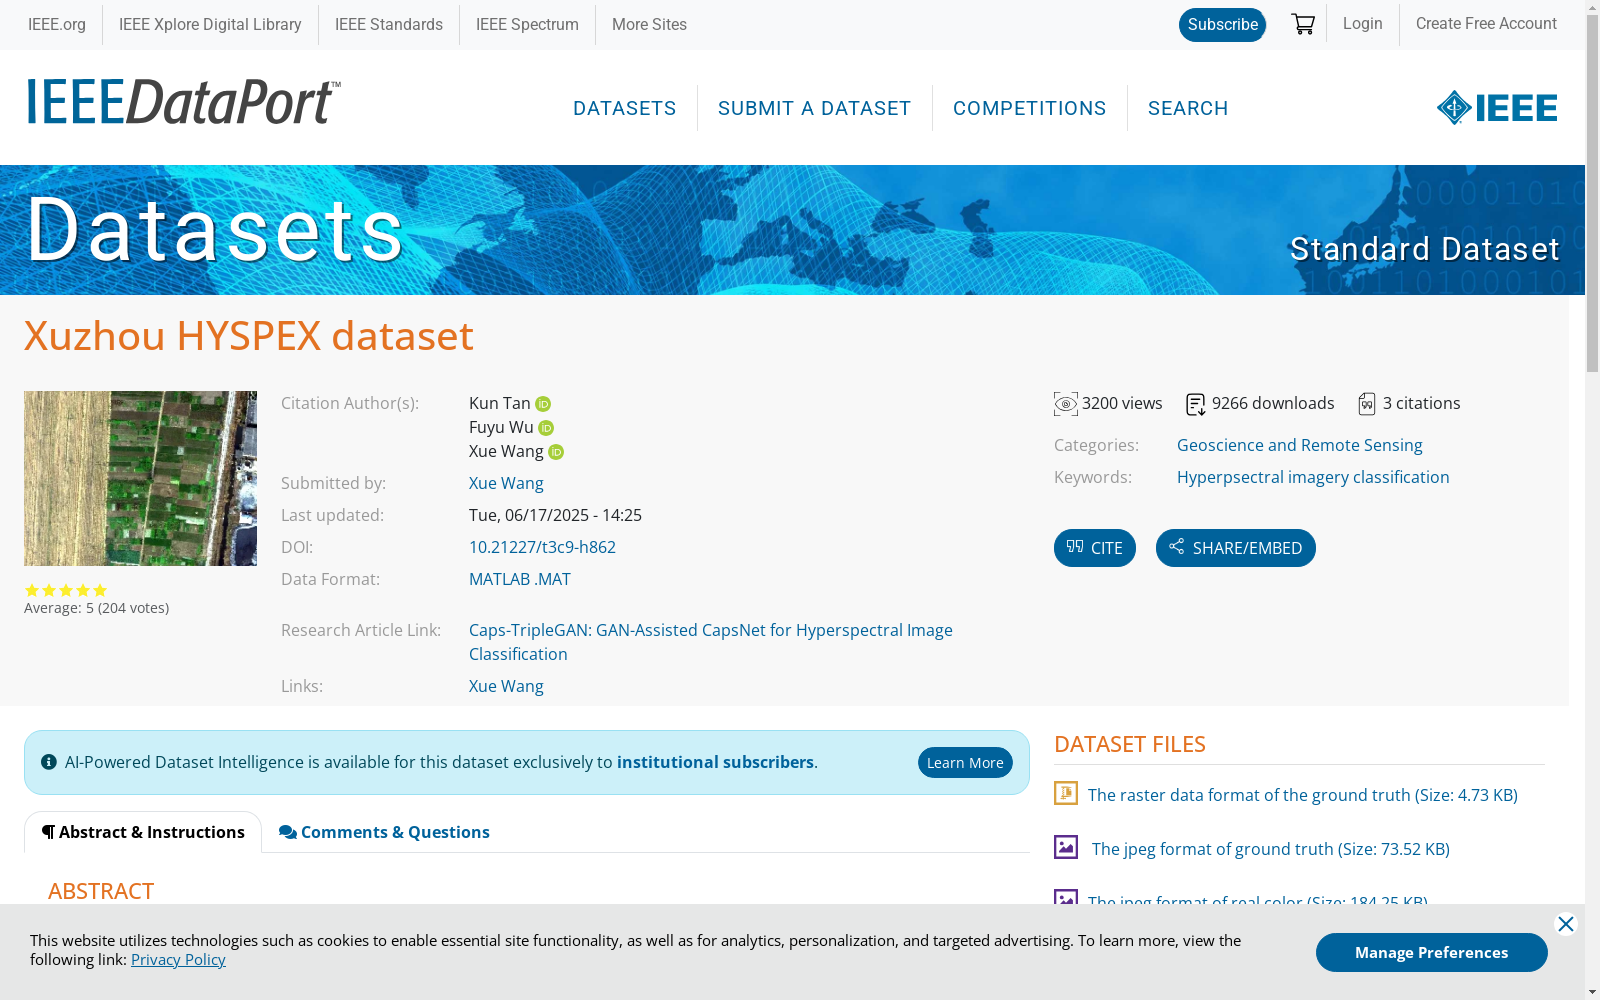
Task: Open the Caps-TripleGAN research article link
Action: 711,642
